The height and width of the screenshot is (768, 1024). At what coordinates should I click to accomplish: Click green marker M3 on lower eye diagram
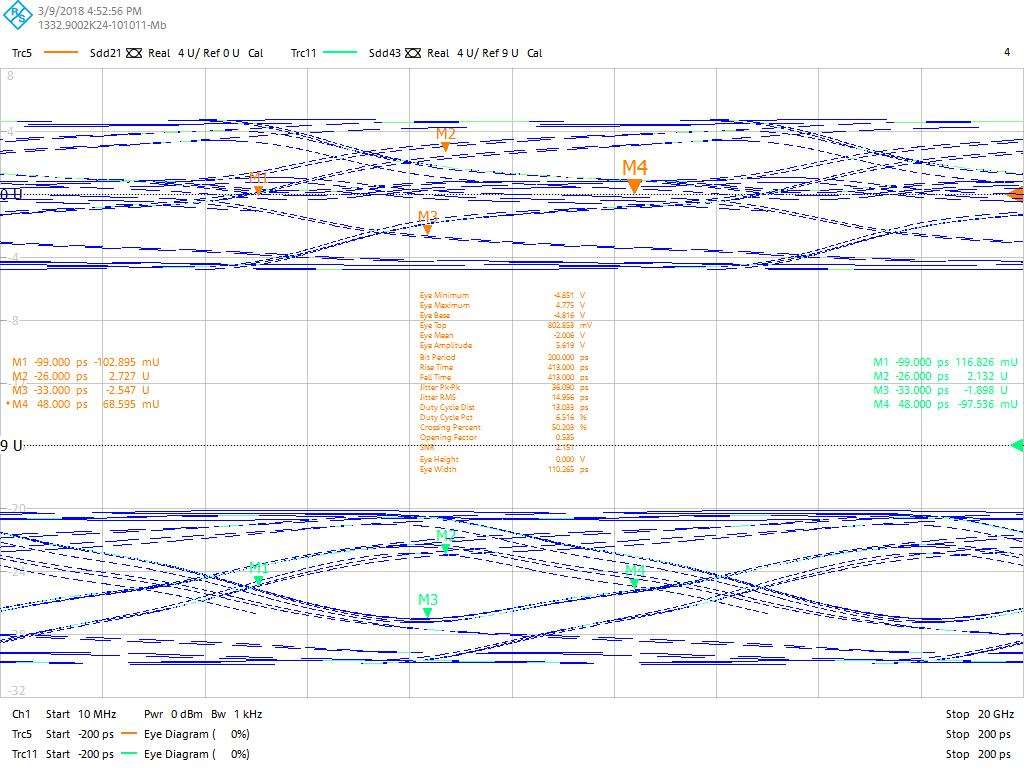(427, 612)
